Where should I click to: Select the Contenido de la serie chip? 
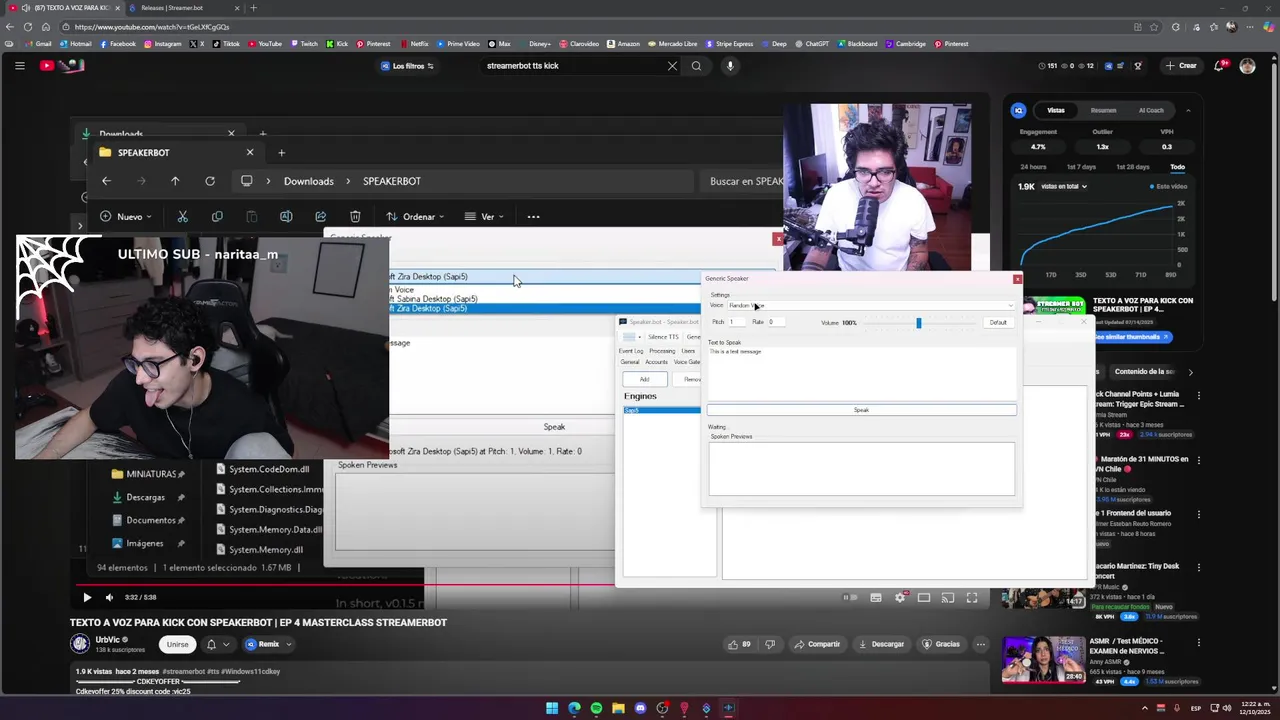[x=1143, y=371]
